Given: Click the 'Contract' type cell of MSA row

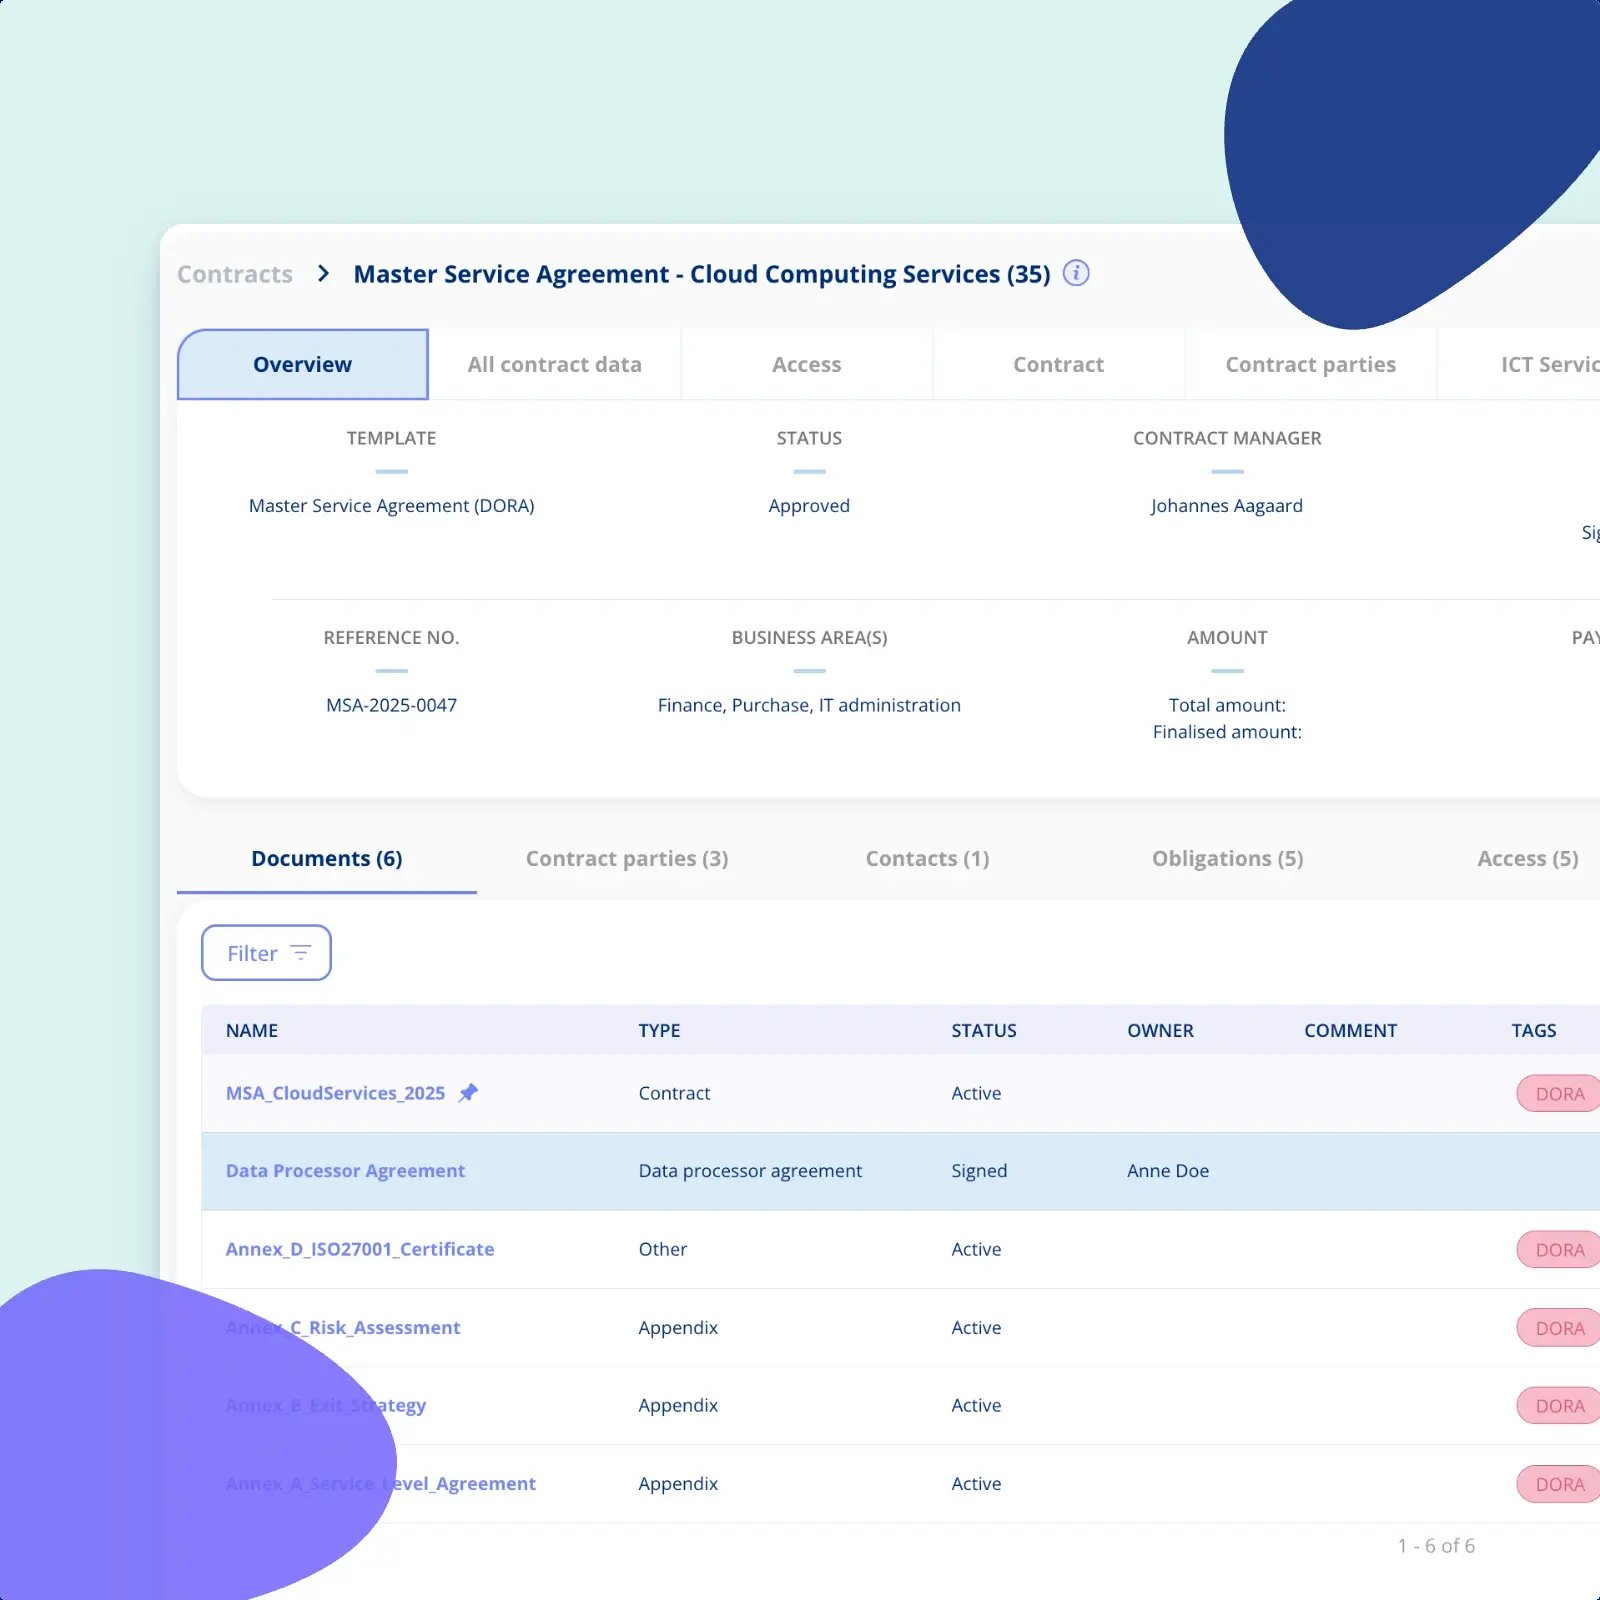Looking at the screenshot, I should (x=675, y=1093).
